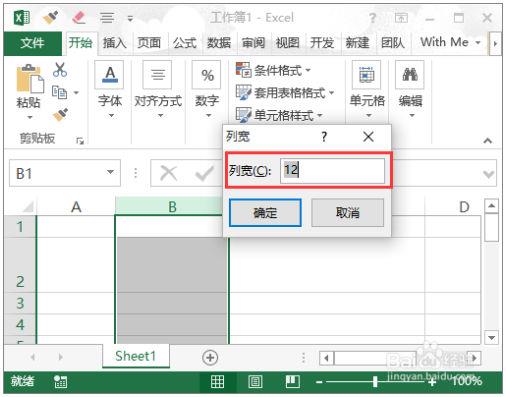This screenshot has width=506, height=397.
Task: Click the vertical scrollbar up arrow
Action: 492,206
